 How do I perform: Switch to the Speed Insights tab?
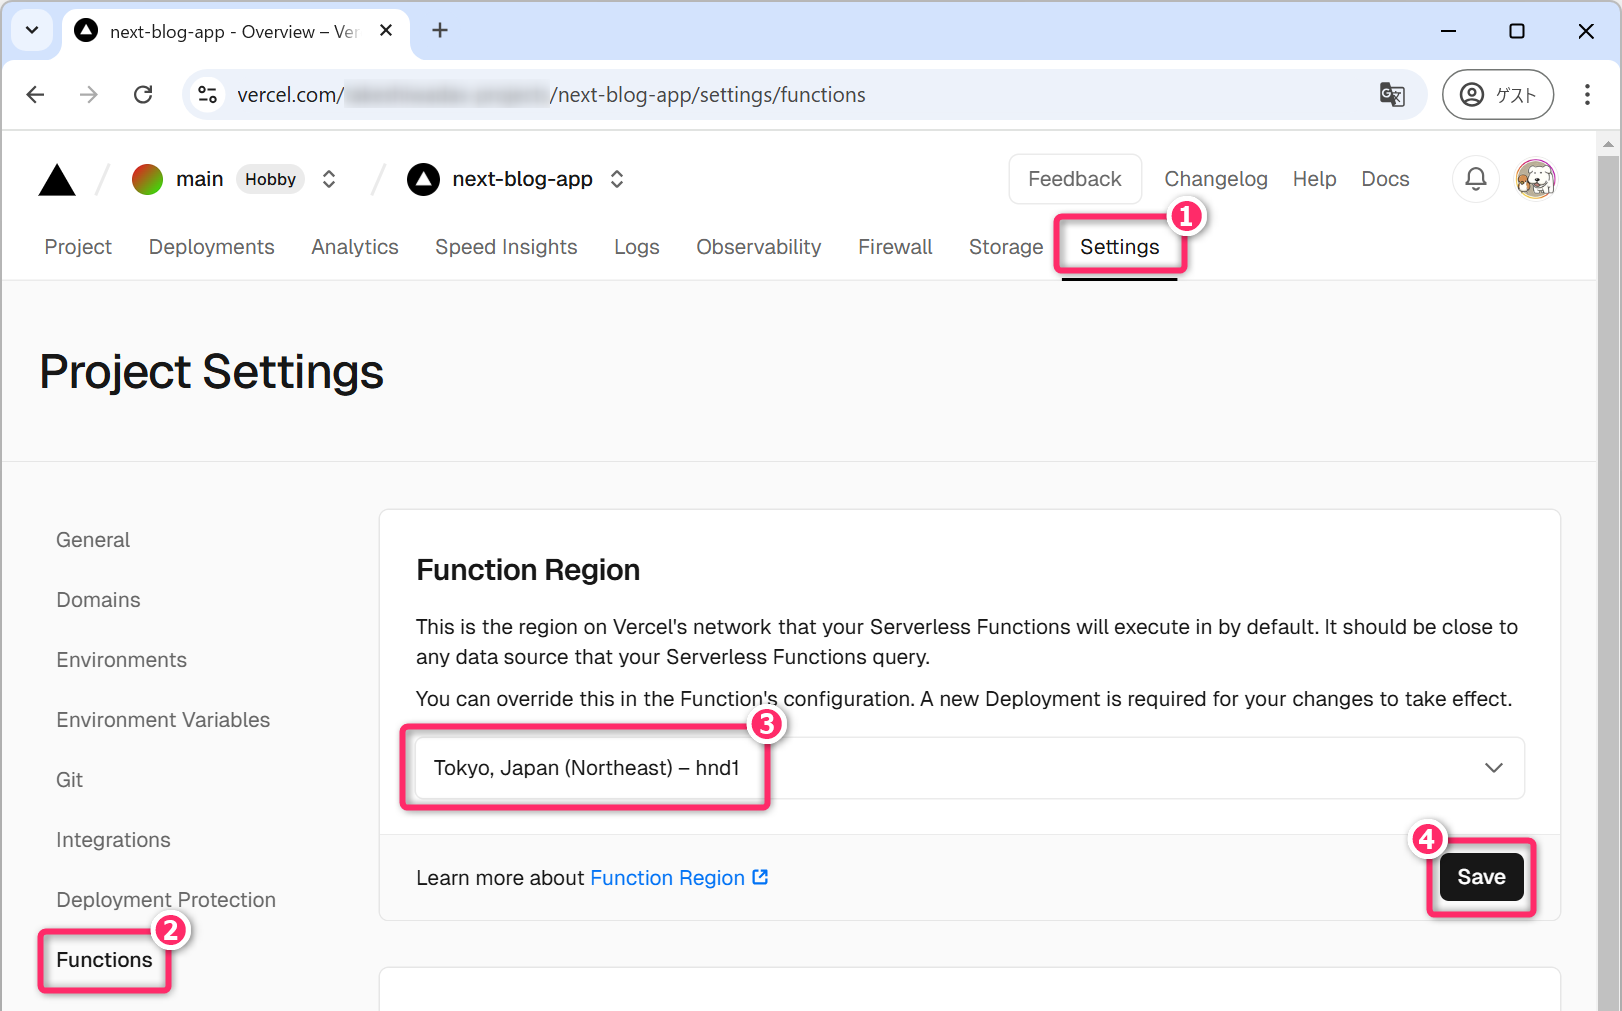505,247
